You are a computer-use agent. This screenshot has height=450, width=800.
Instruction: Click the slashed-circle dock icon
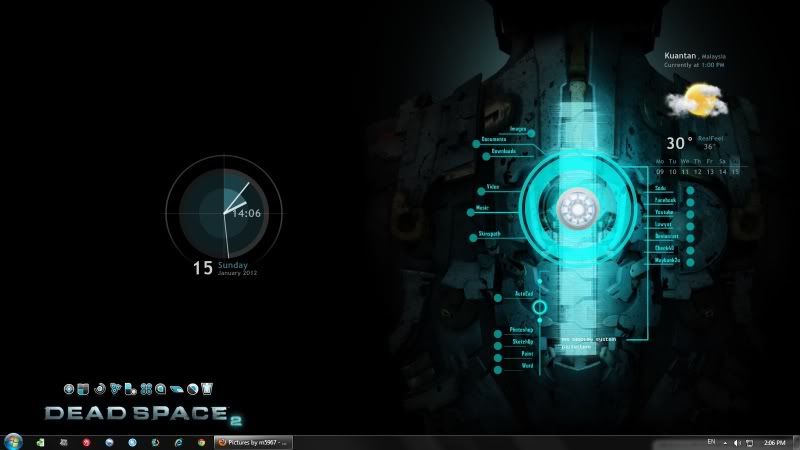tap(192, 389)
